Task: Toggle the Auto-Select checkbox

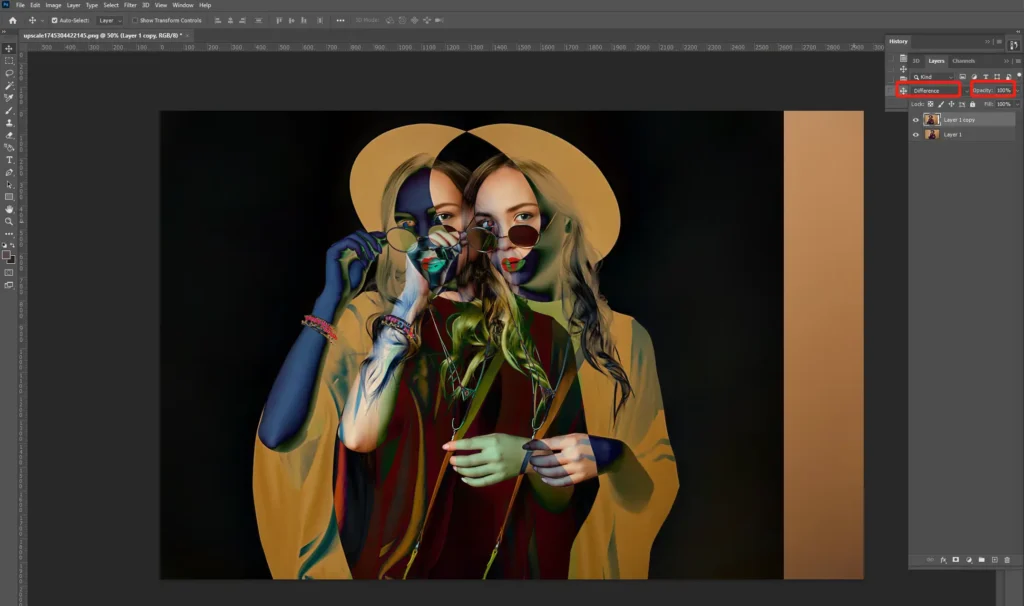Action: point(54,20)
